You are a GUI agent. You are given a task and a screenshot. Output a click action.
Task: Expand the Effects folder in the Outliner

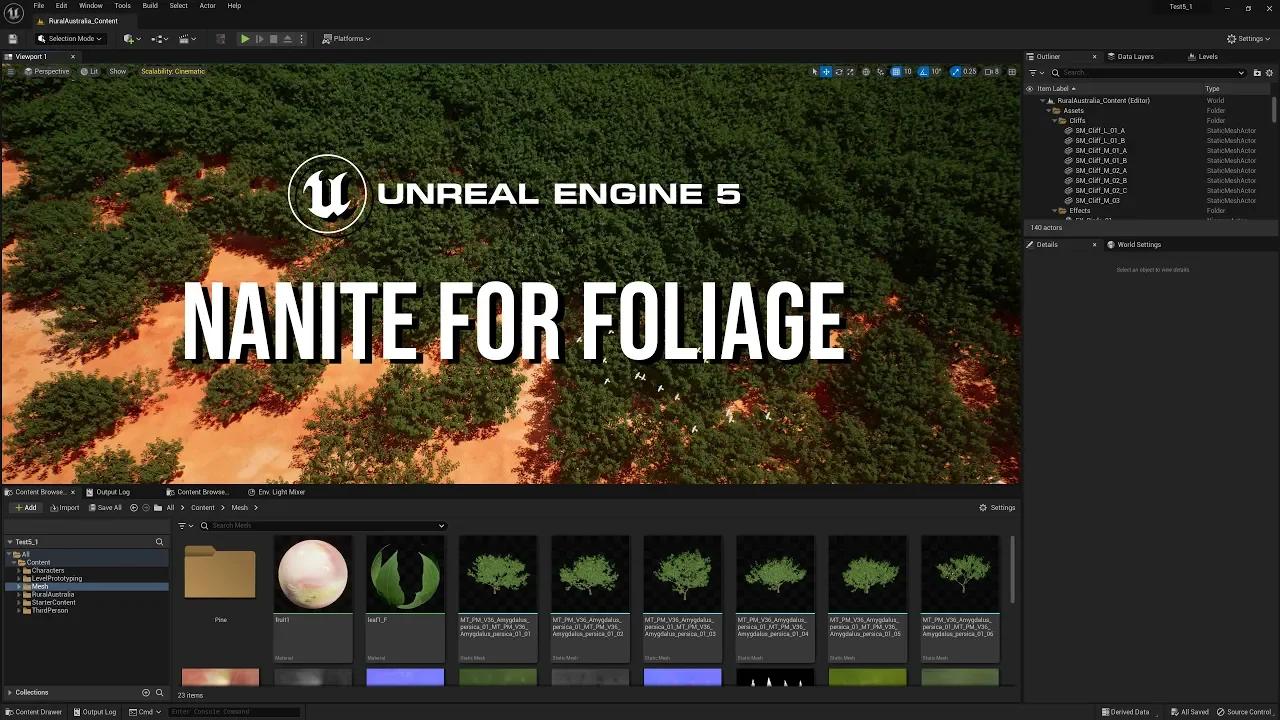(1055, 210)
